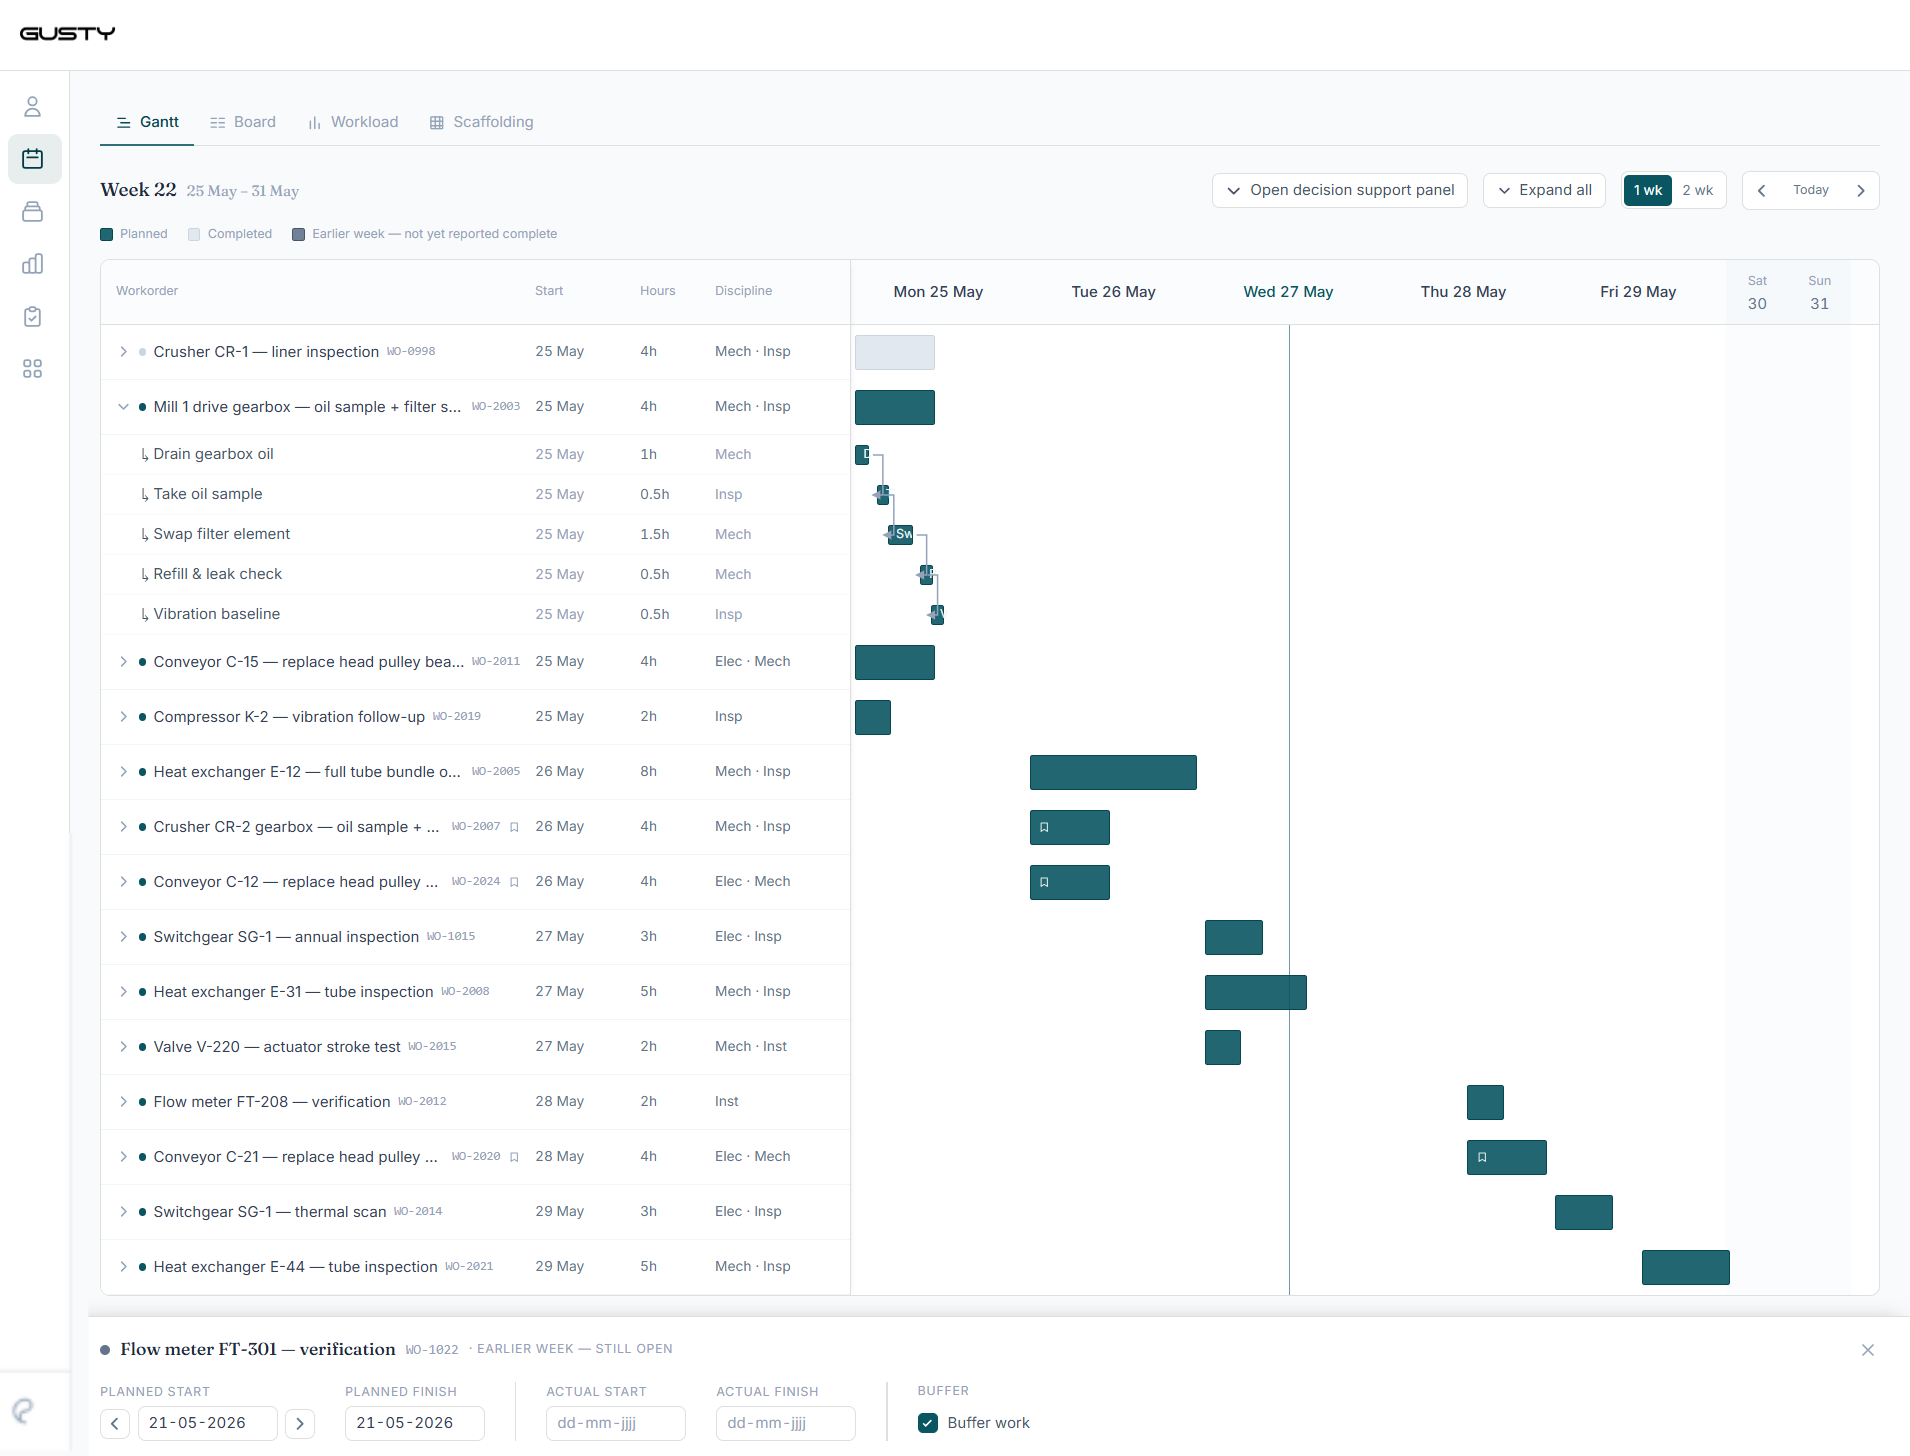1910x1456 pixels.
Task: Click the Planned Finish date field
Action: pyautogui.click(x=415, y=1423)
